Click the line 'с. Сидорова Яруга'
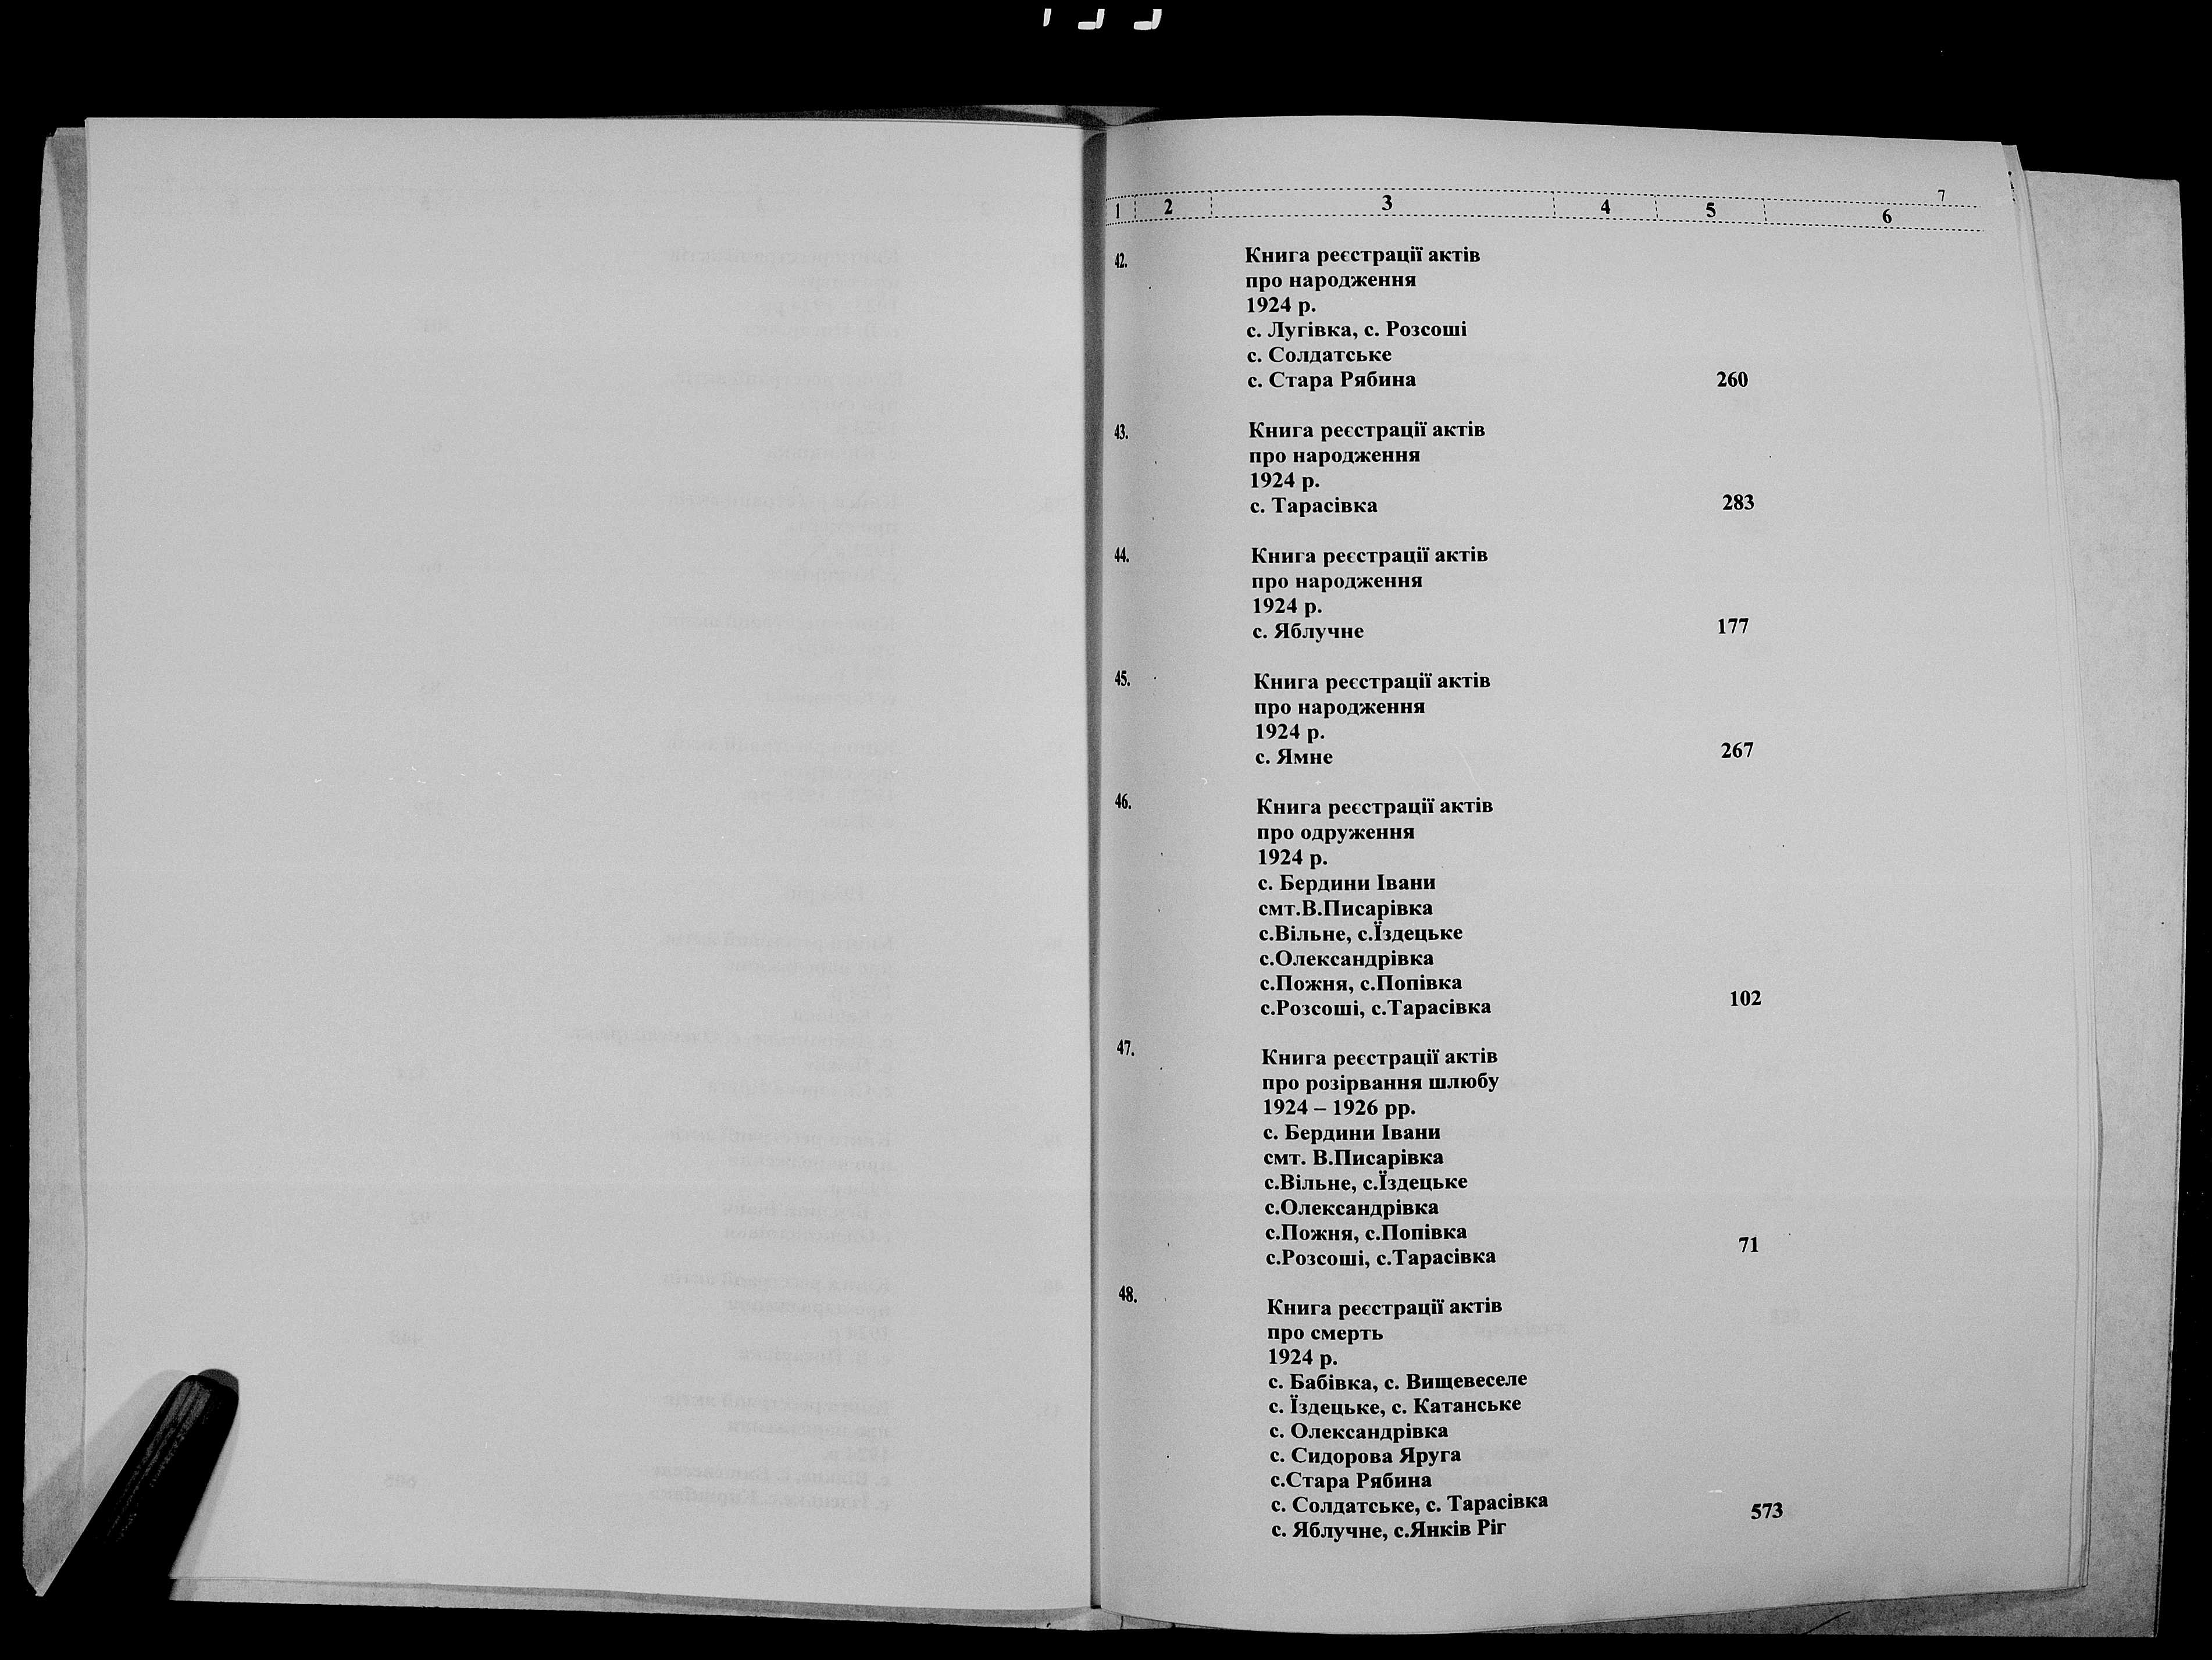 click(x=1365, y=1456)
